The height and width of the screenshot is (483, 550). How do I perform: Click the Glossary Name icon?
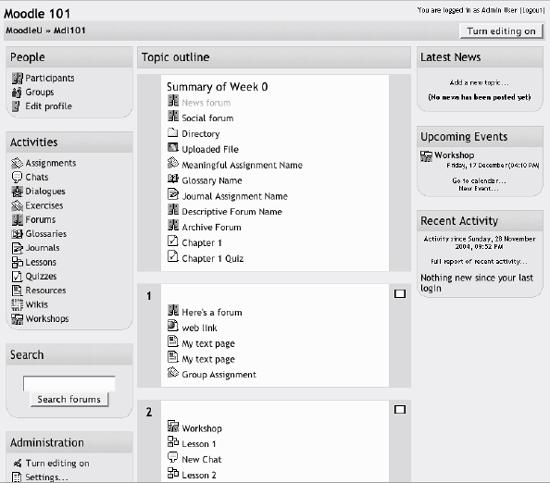(173, 179)
